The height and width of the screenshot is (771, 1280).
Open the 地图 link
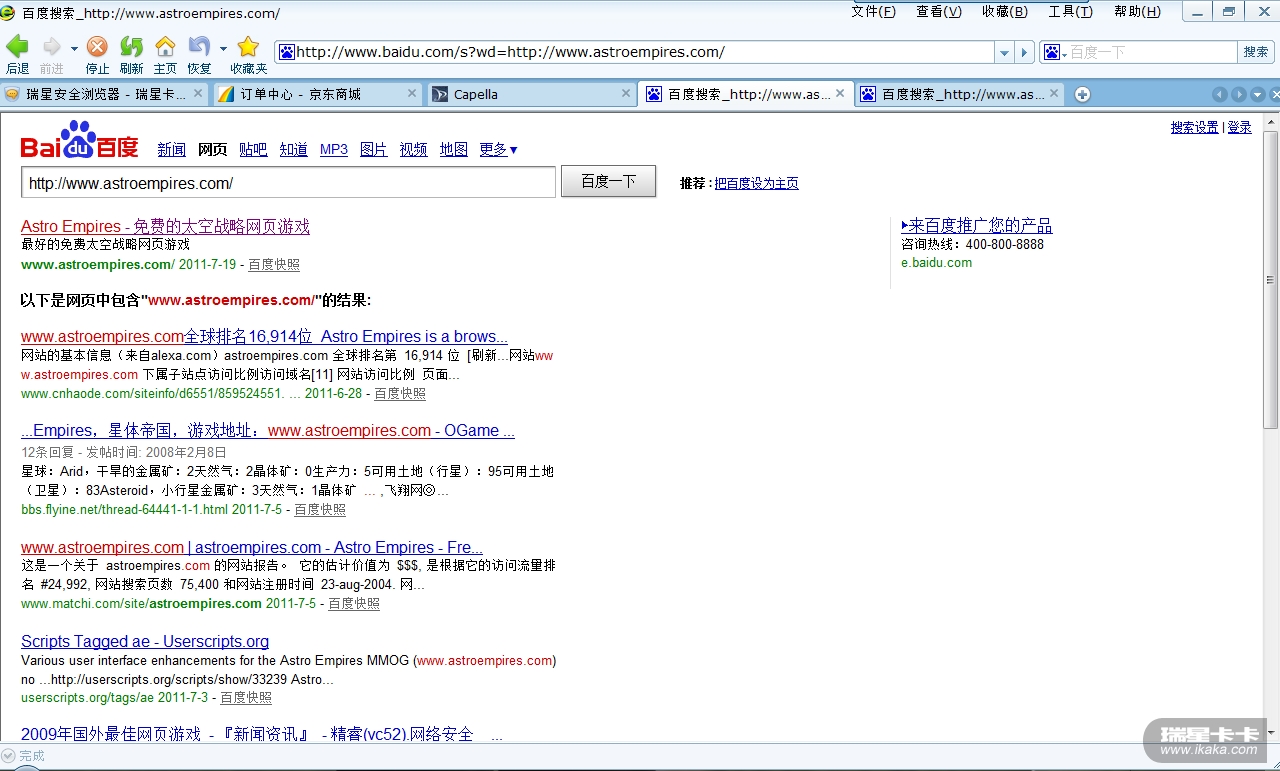tap(453, 150)
